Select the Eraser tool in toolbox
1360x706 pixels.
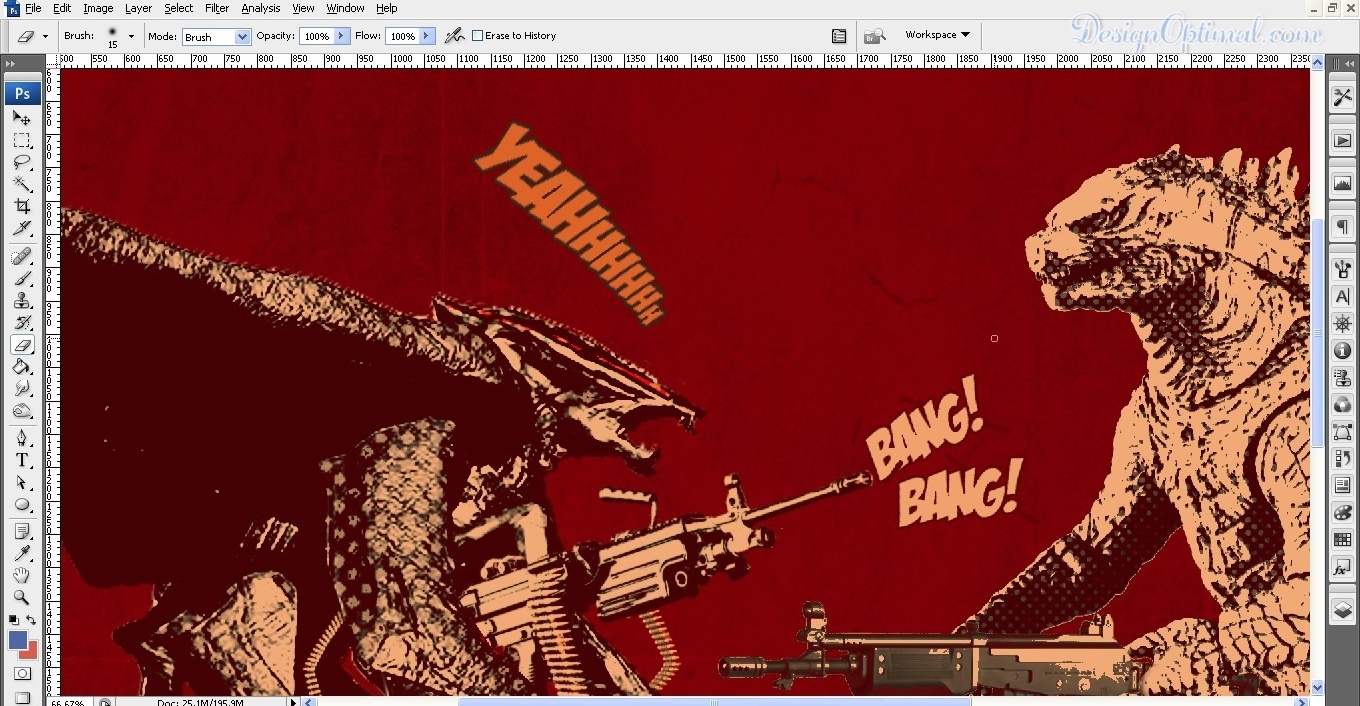click(22, 344)
